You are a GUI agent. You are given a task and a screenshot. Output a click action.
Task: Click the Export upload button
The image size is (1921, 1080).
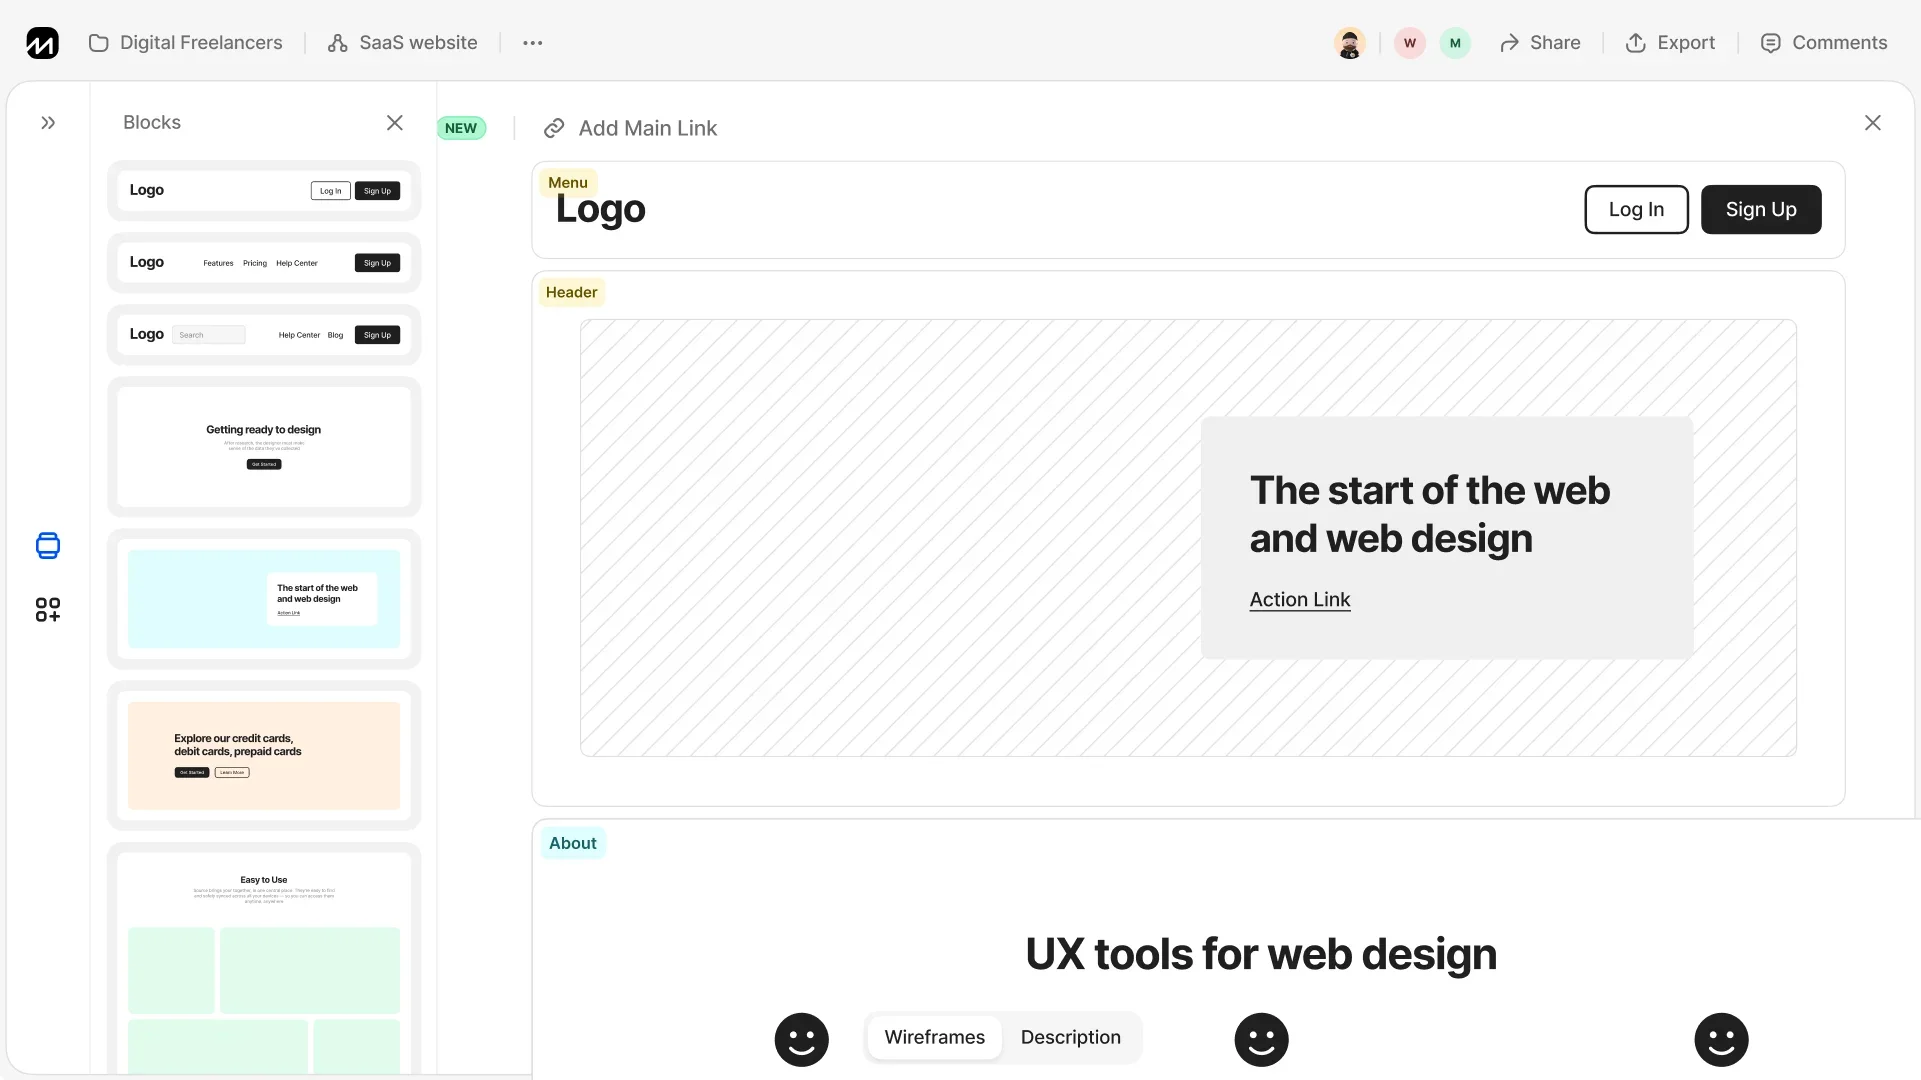click(x=1670, y=43)
